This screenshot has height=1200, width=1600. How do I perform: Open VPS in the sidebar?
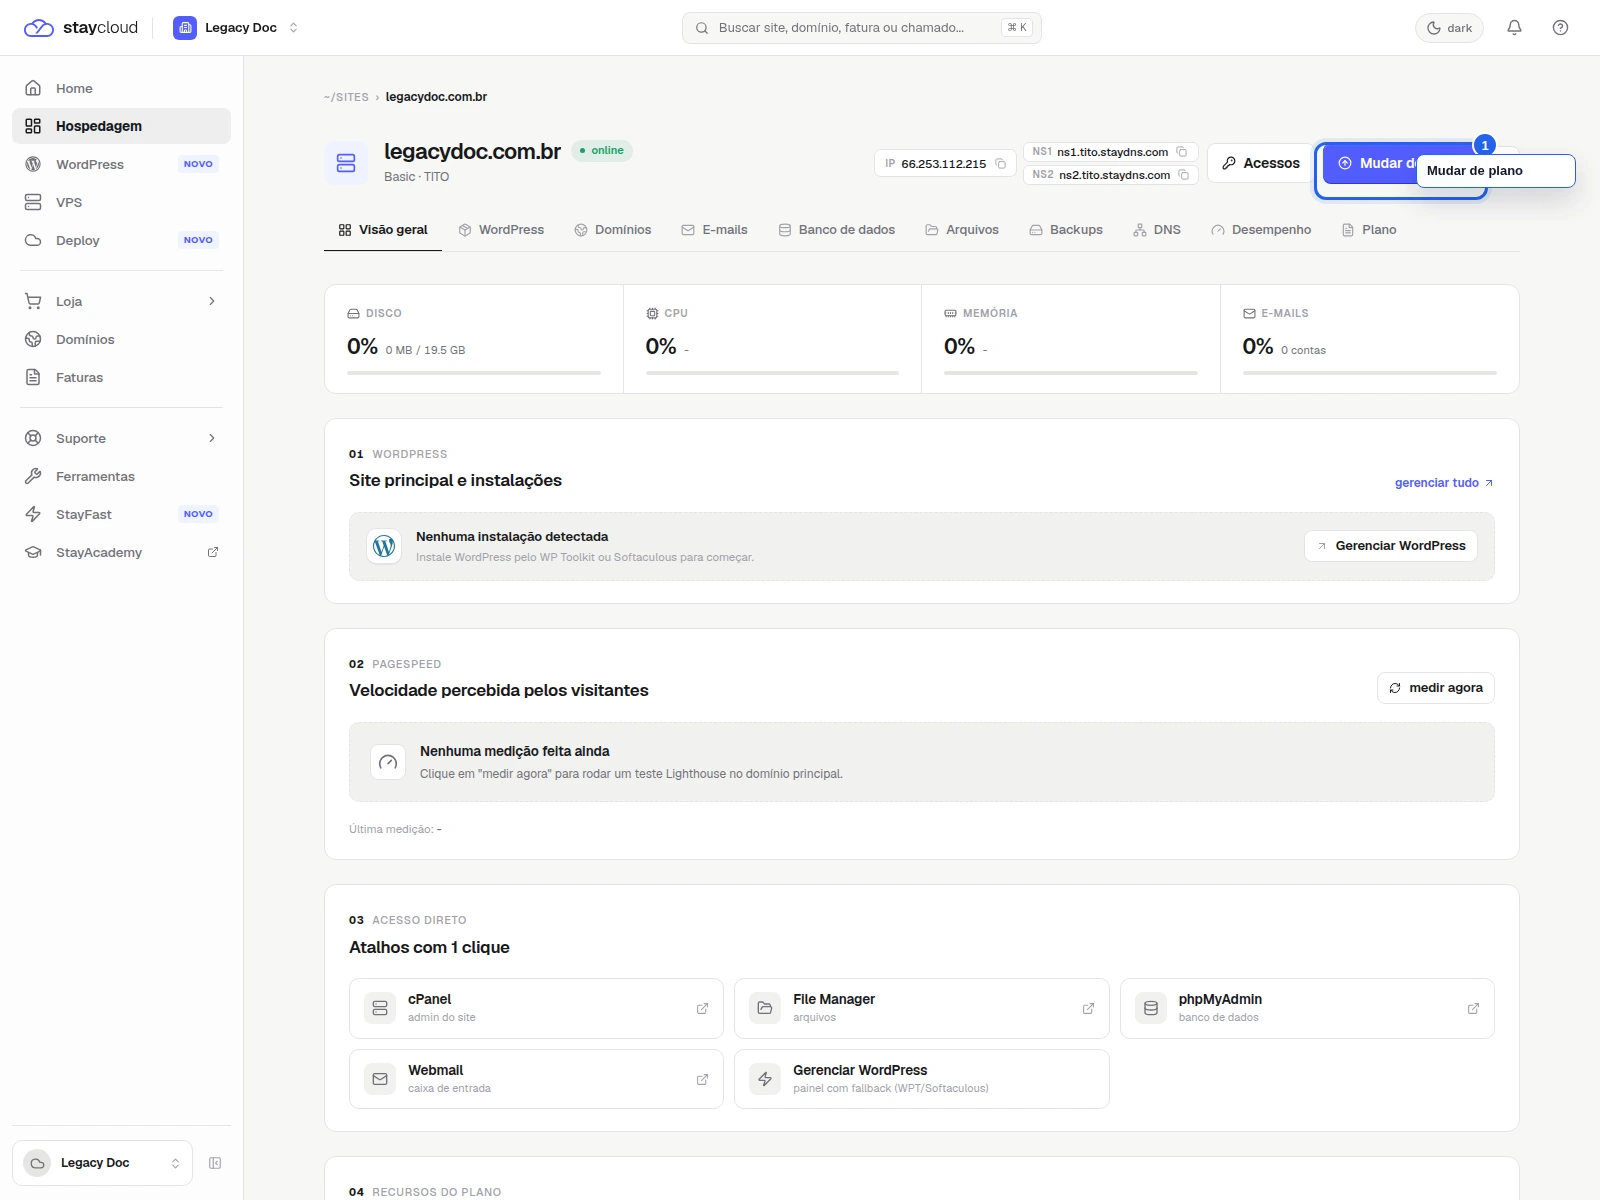tap(121, 202)
